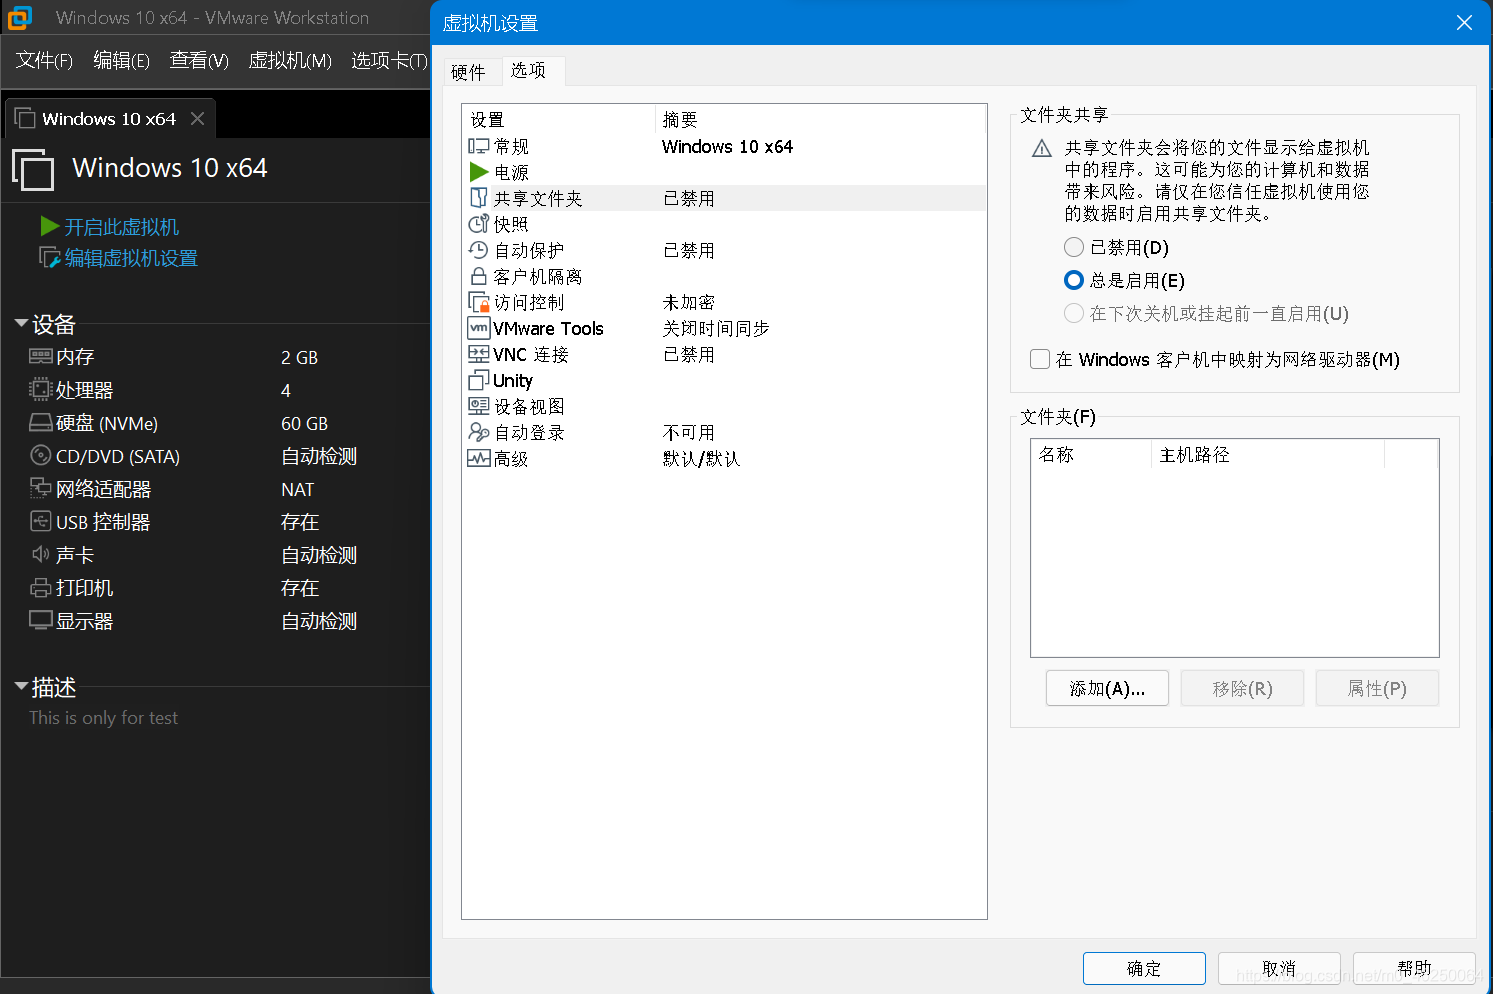Switch to the 硬件 (Hardware) tab
Image resolution: width=1493 pixels, height=994 pixels.
click(468, 72)
